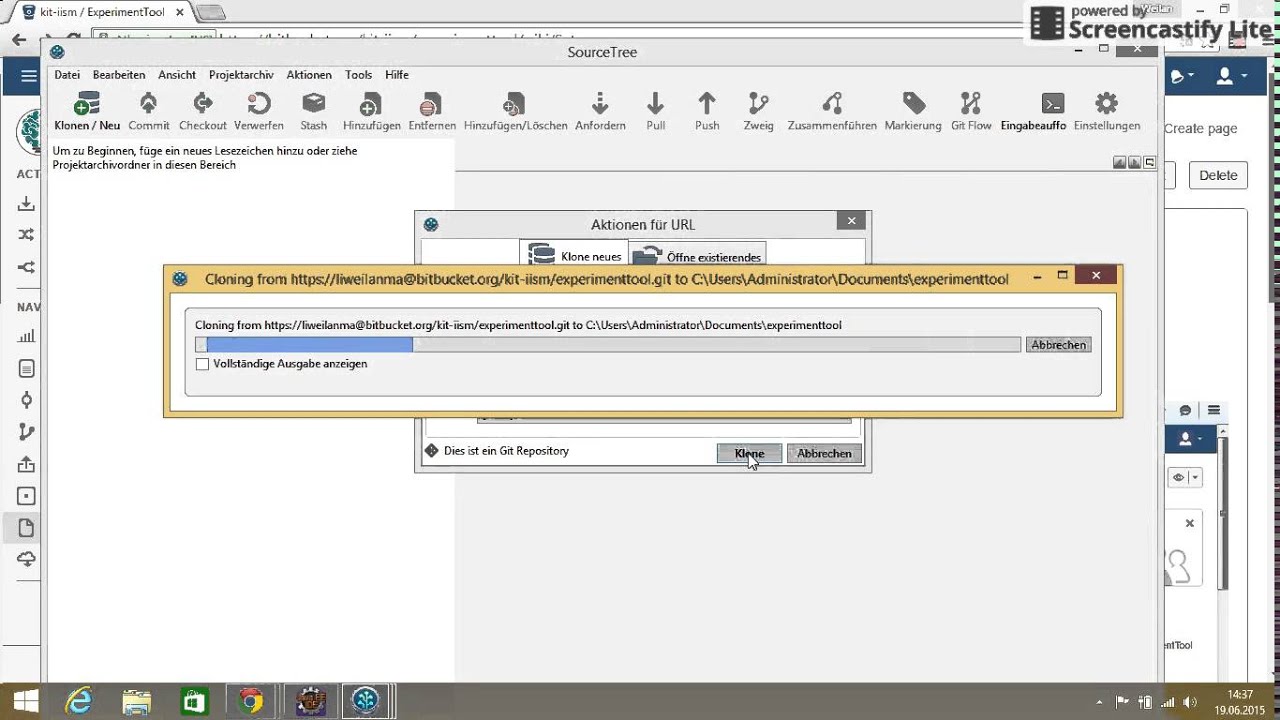Click Bitbucket sidebar branches icon

pyautogui.click(x=26, y=432)
